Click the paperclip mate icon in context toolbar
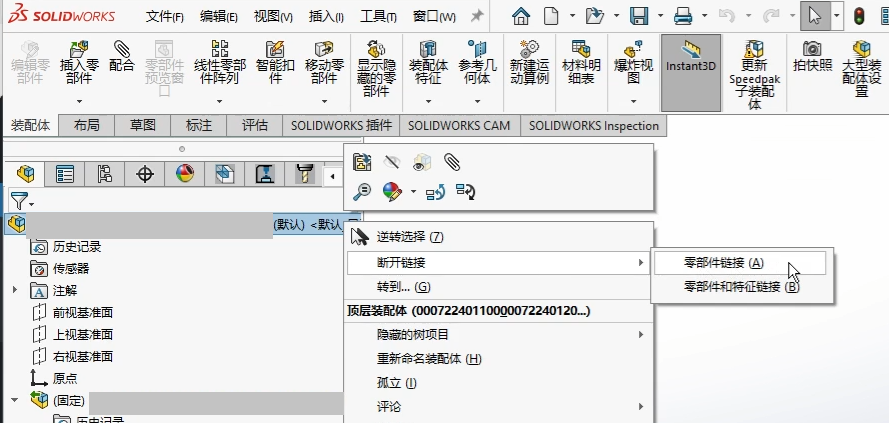The height and width of the screenshot is (423, 889). [451, 162]
